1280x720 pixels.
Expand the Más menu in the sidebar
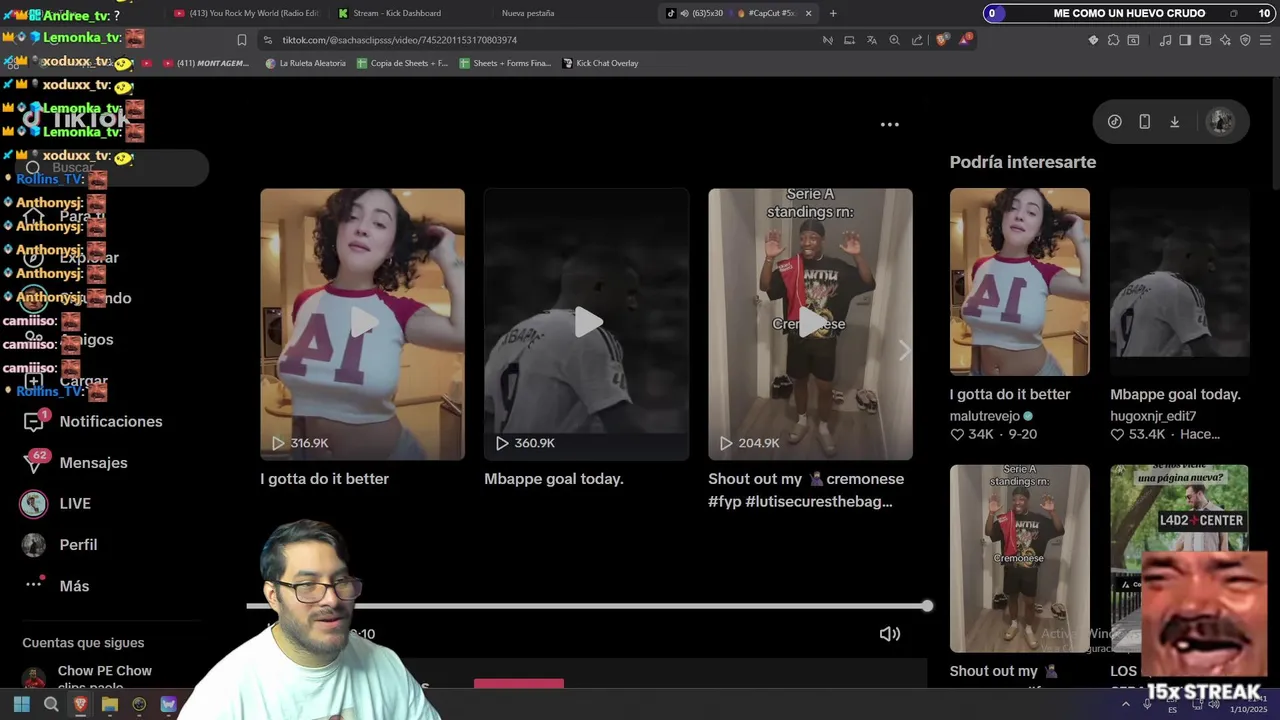click(x=56, y=586)
